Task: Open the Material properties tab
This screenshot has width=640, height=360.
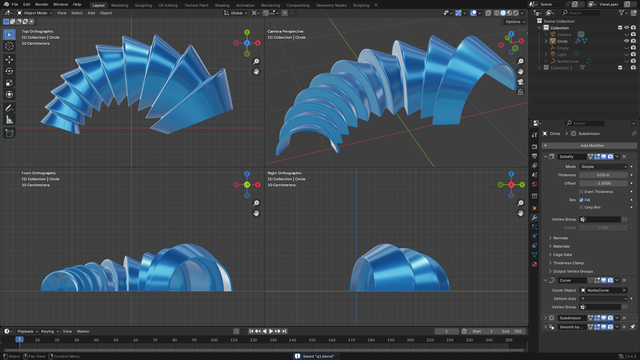Action: point(534,264)
